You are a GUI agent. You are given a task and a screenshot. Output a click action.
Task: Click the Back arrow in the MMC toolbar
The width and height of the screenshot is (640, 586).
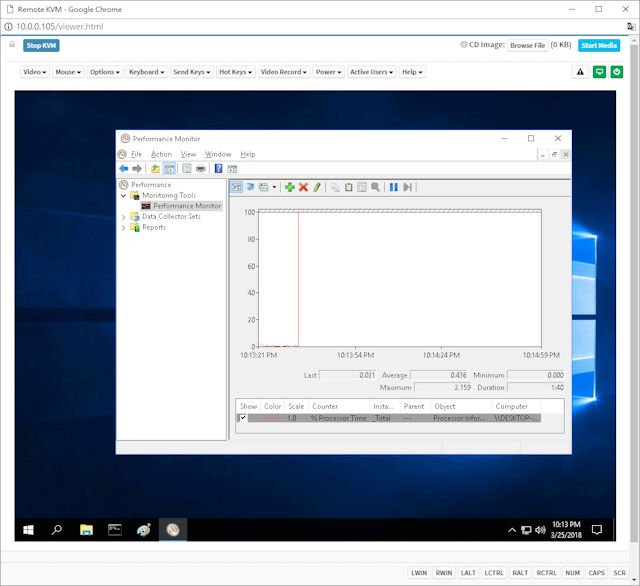pyautogui.click(x=124, y=169)
